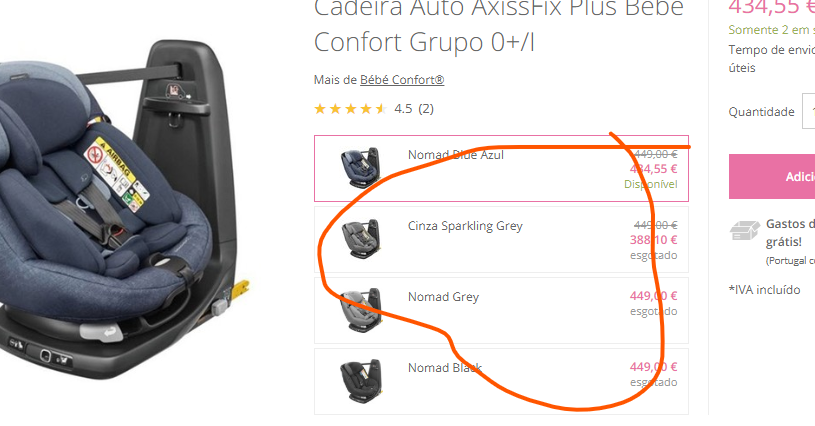Image resolution: width=815 pixels, height=426 pixels.
Task: Click the Gastos grátis shipping text
Action: pos(790,233)
